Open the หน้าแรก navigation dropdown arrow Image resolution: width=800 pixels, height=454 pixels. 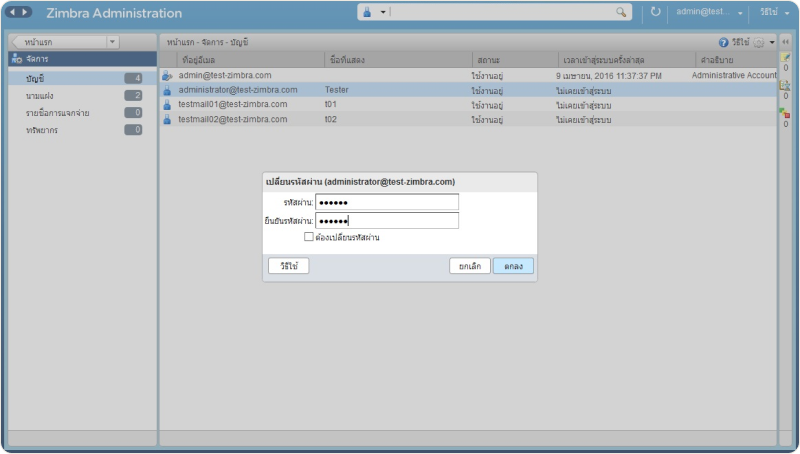coord(112,42)
